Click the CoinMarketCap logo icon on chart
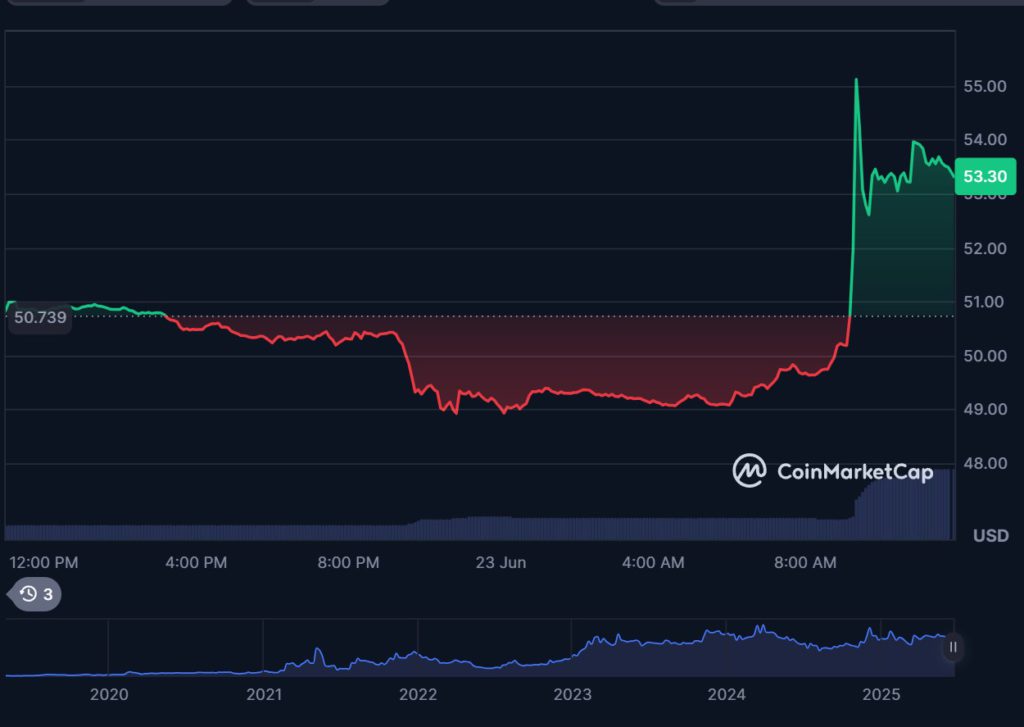 (749, 471)
